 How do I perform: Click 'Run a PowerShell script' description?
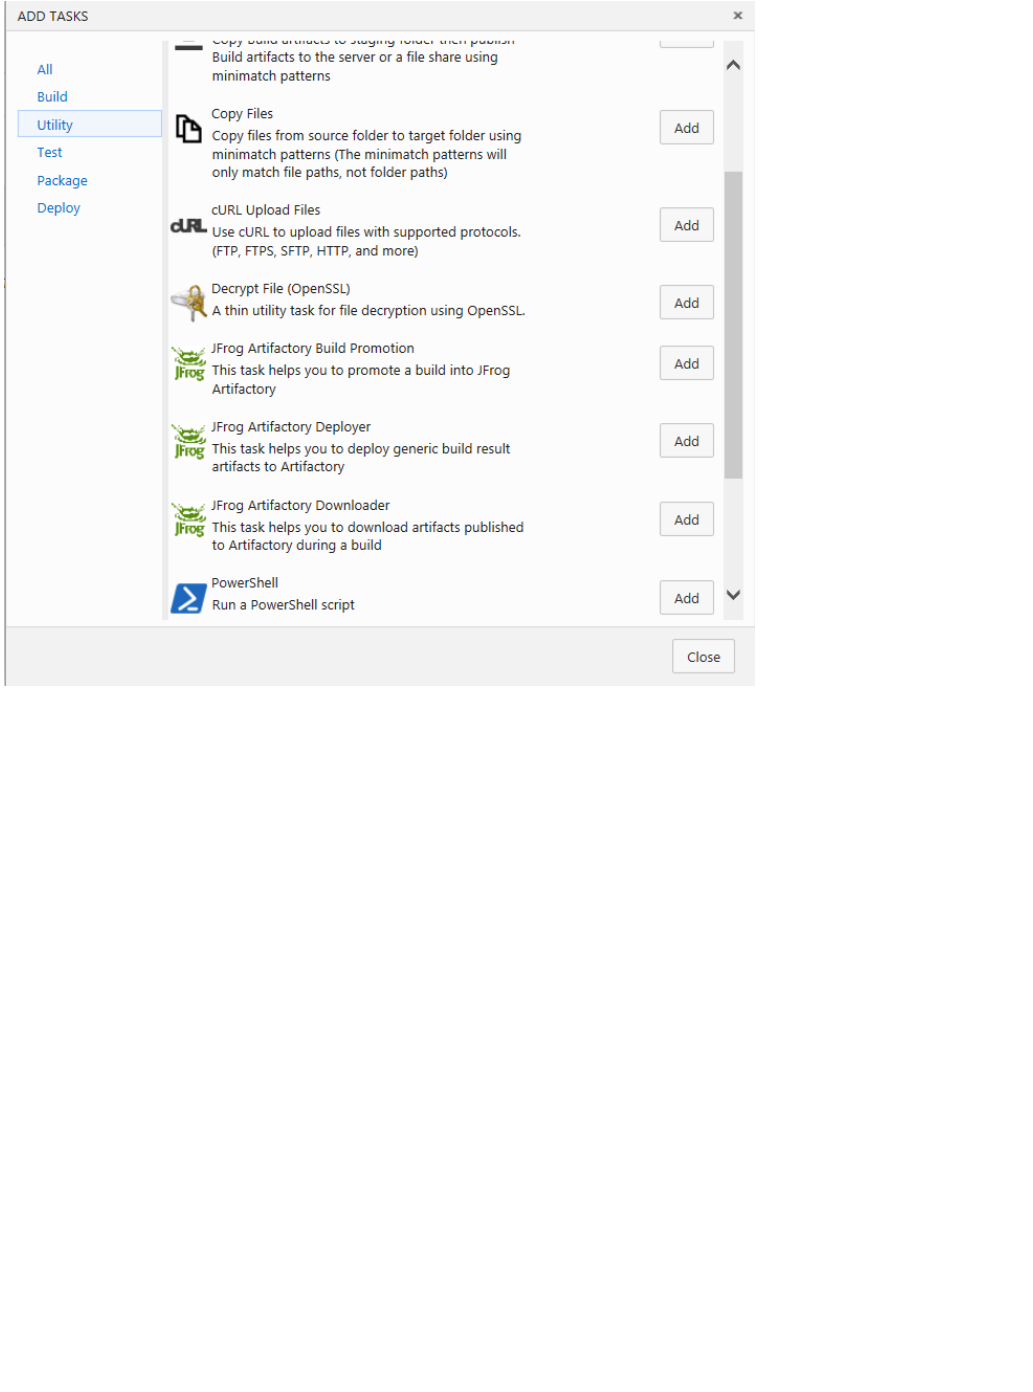283,605
